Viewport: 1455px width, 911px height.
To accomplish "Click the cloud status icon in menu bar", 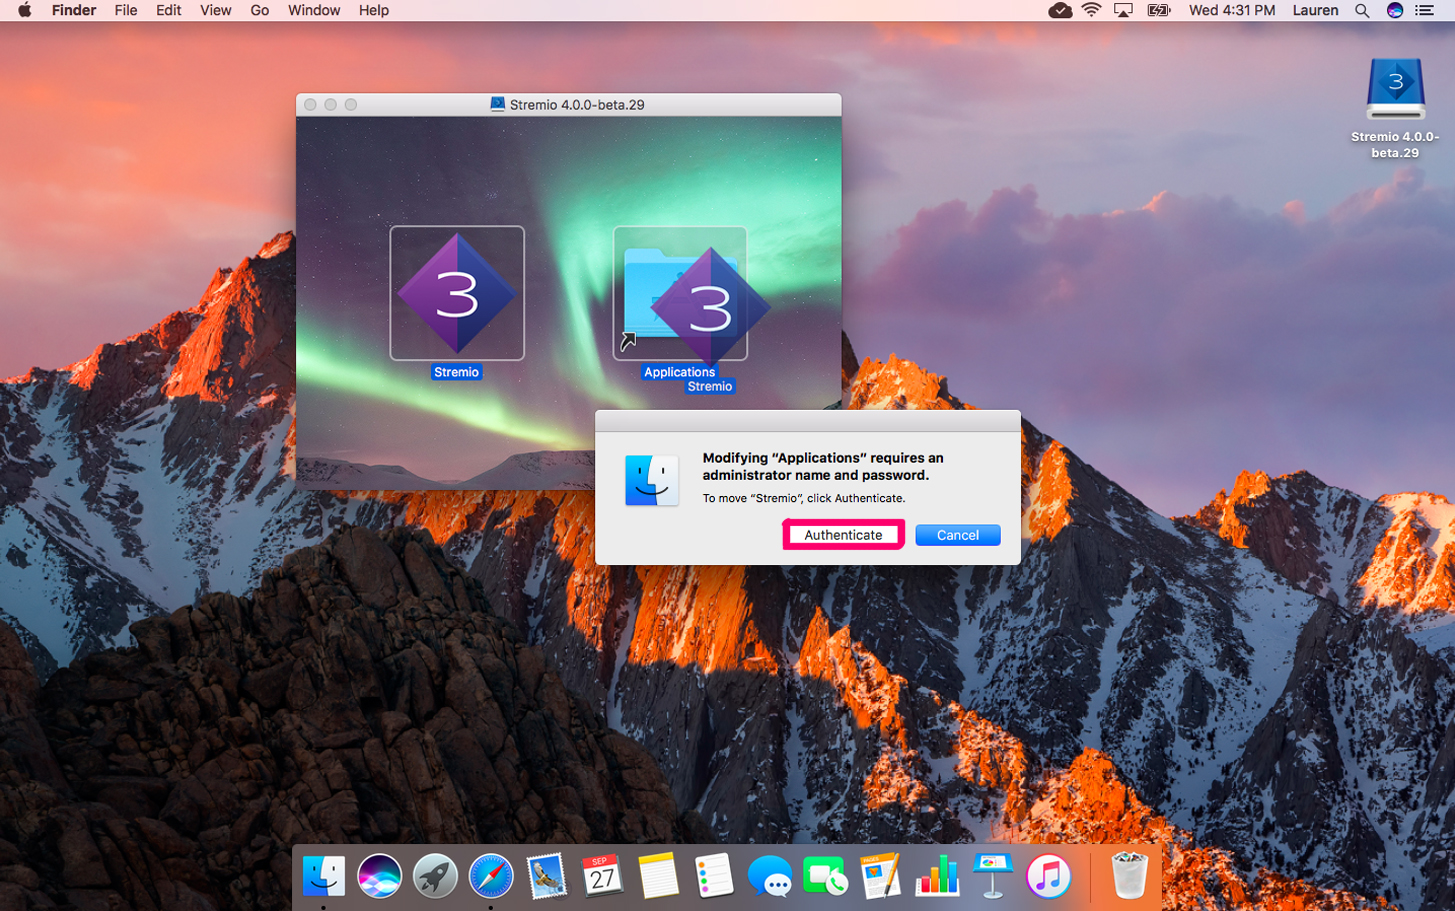I will 1060,10.
